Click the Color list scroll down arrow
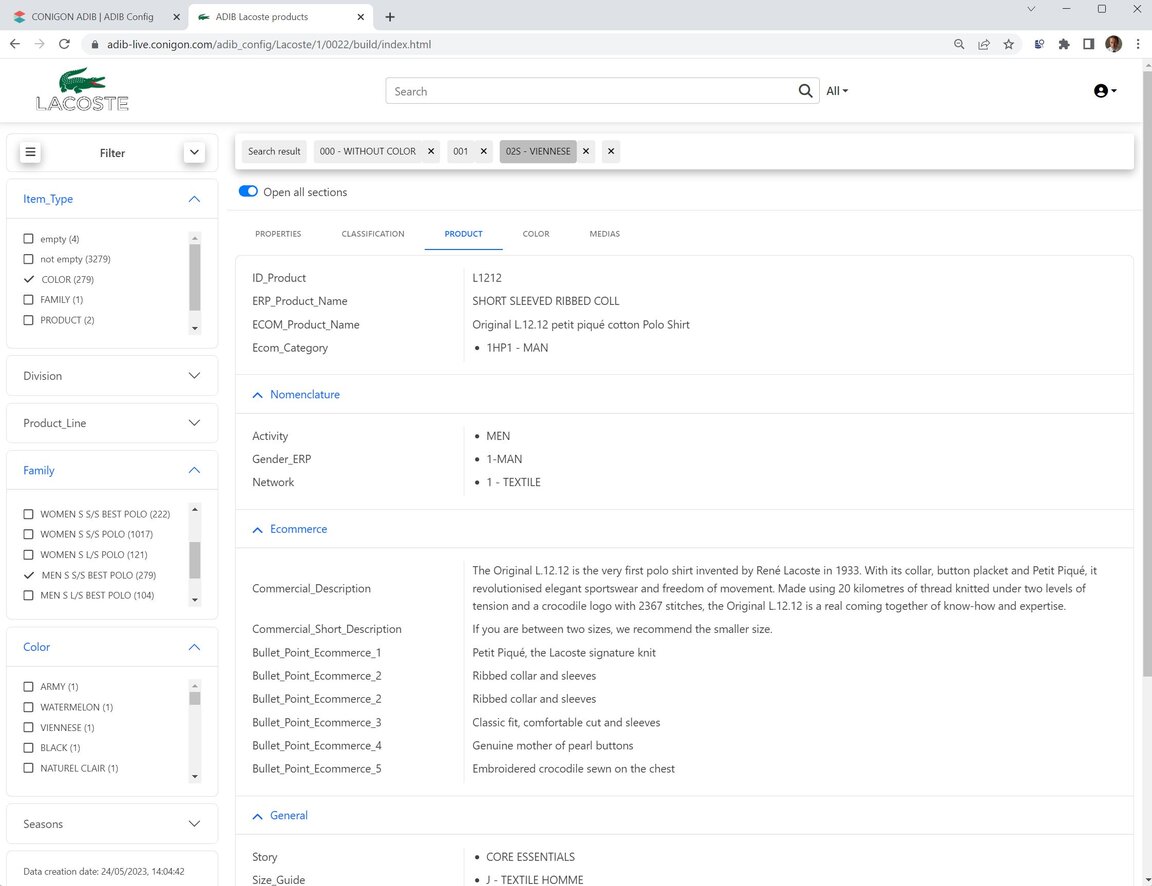1152x886 pixels. [195, 777]
